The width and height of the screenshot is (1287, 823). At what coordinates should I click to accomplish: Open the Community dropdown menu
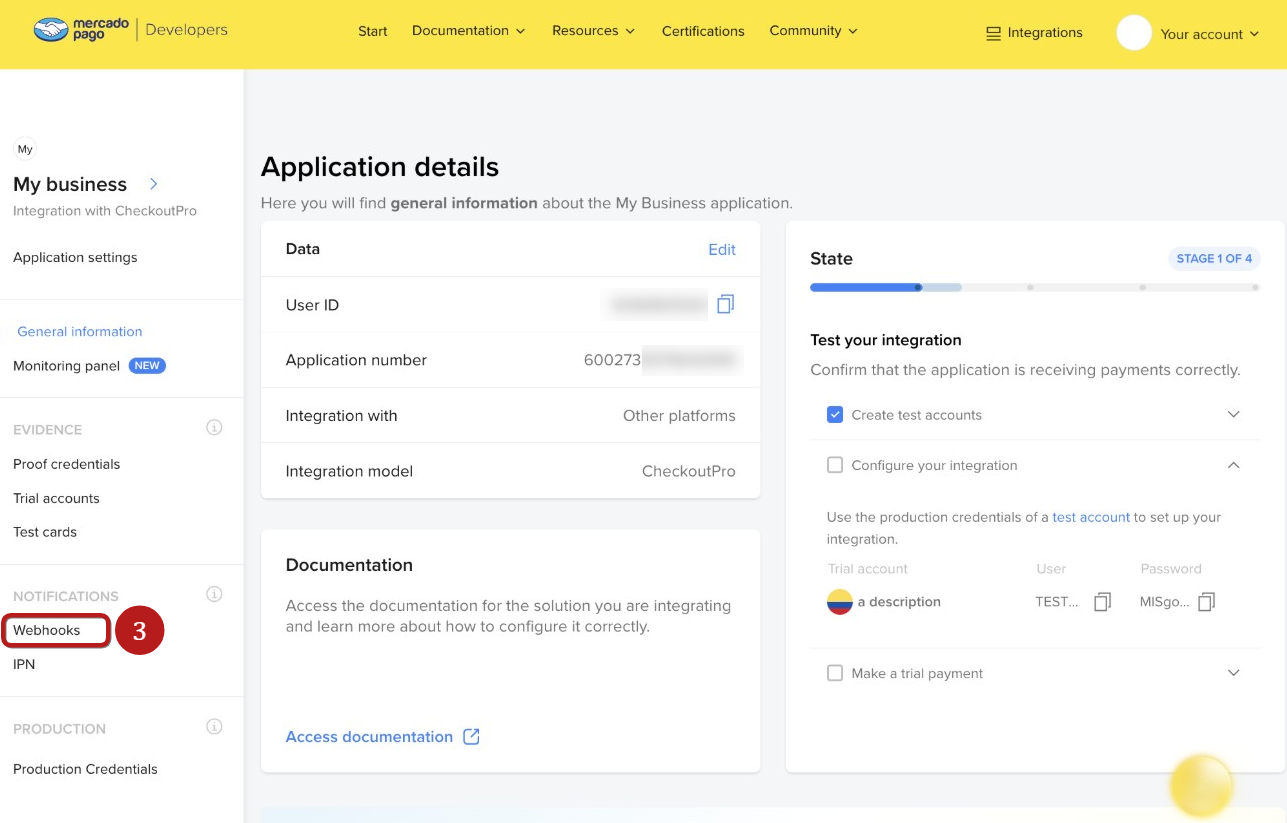814,31
